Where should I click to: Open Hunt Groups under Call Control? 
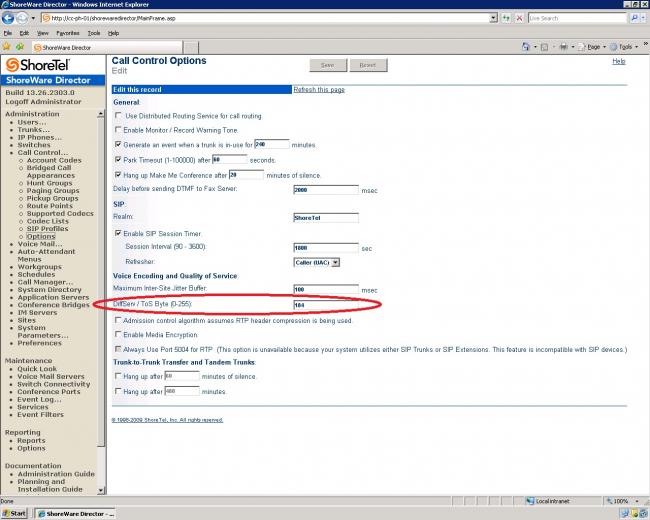[x=49, y=183]
